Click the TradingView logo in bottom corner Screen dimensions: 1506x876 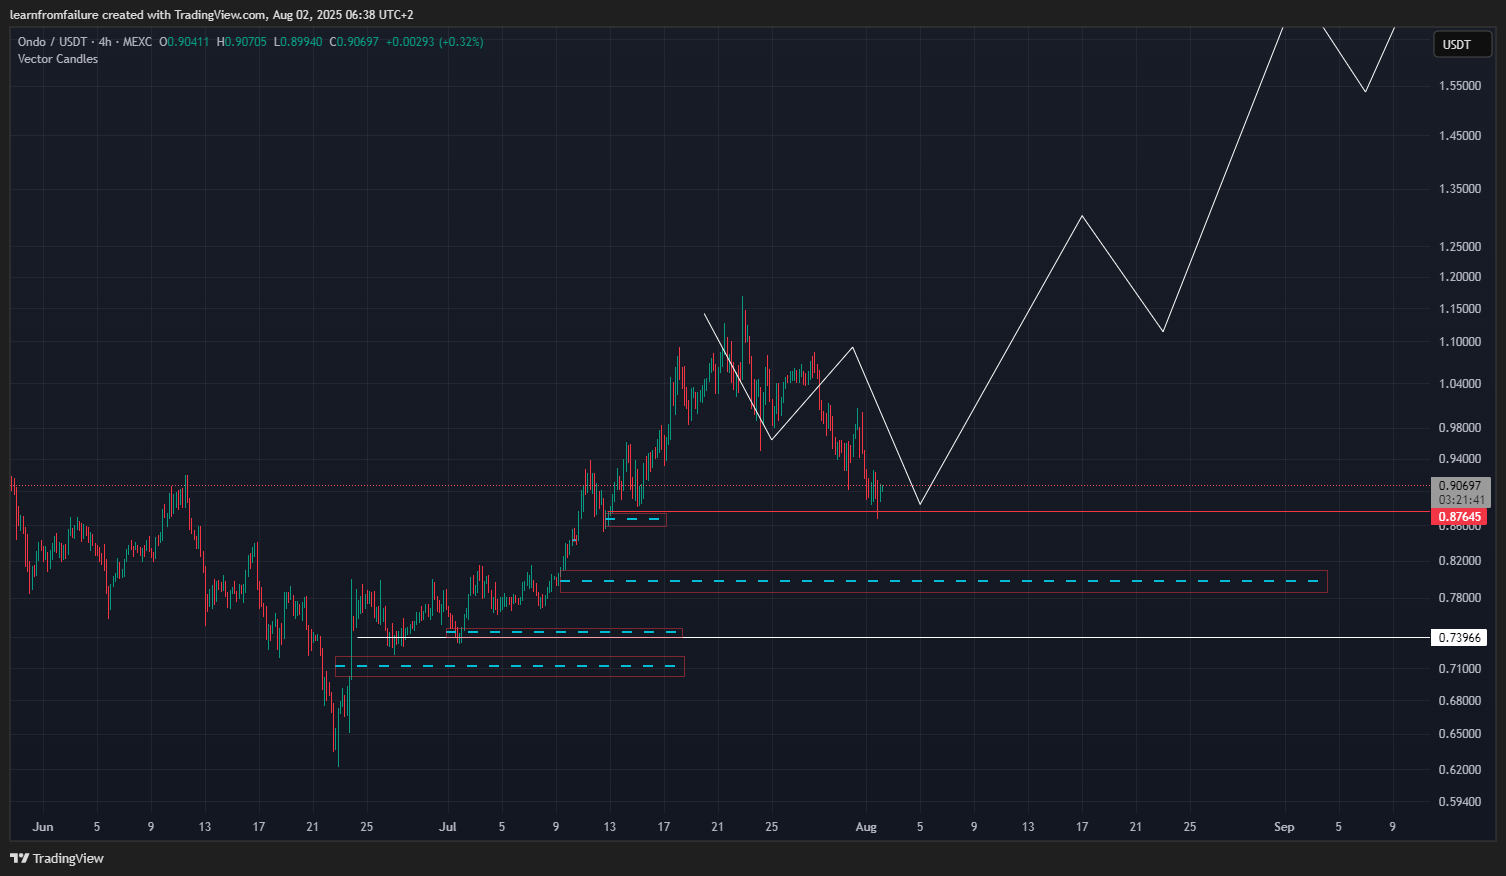[57, 858]
